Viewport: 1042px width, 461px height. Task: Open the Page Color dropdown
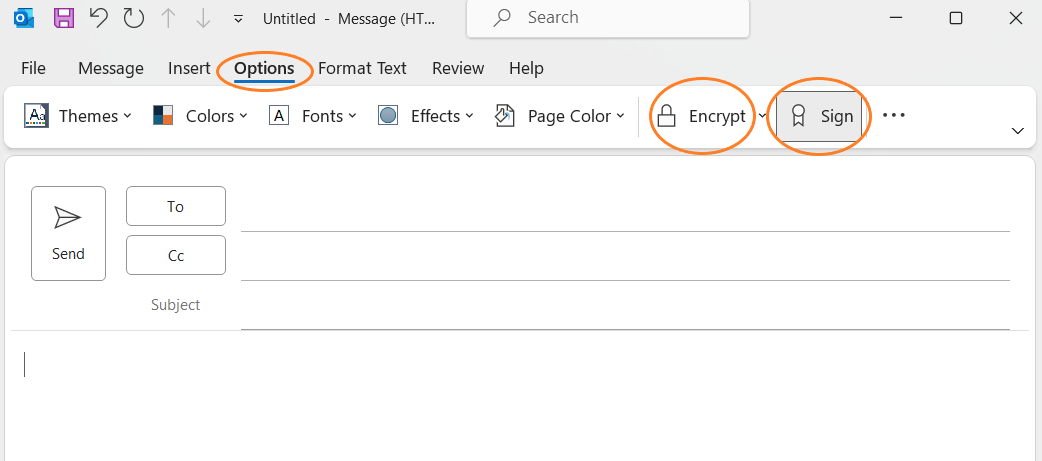tap(560, 116)
